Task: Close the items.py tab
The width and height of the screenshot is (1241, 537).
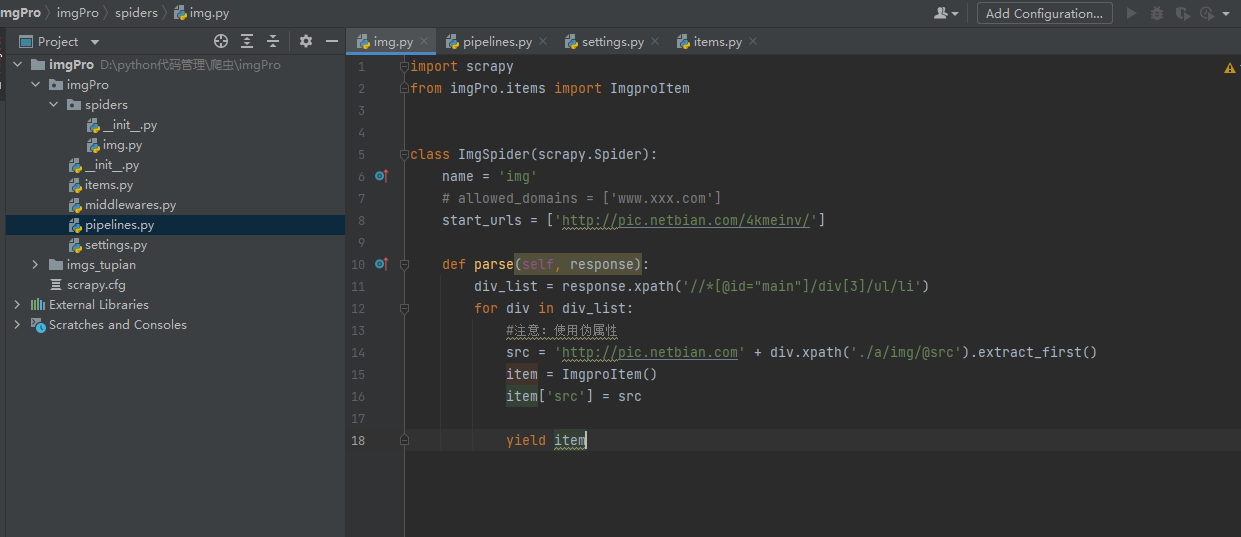Action: [753, 42]
